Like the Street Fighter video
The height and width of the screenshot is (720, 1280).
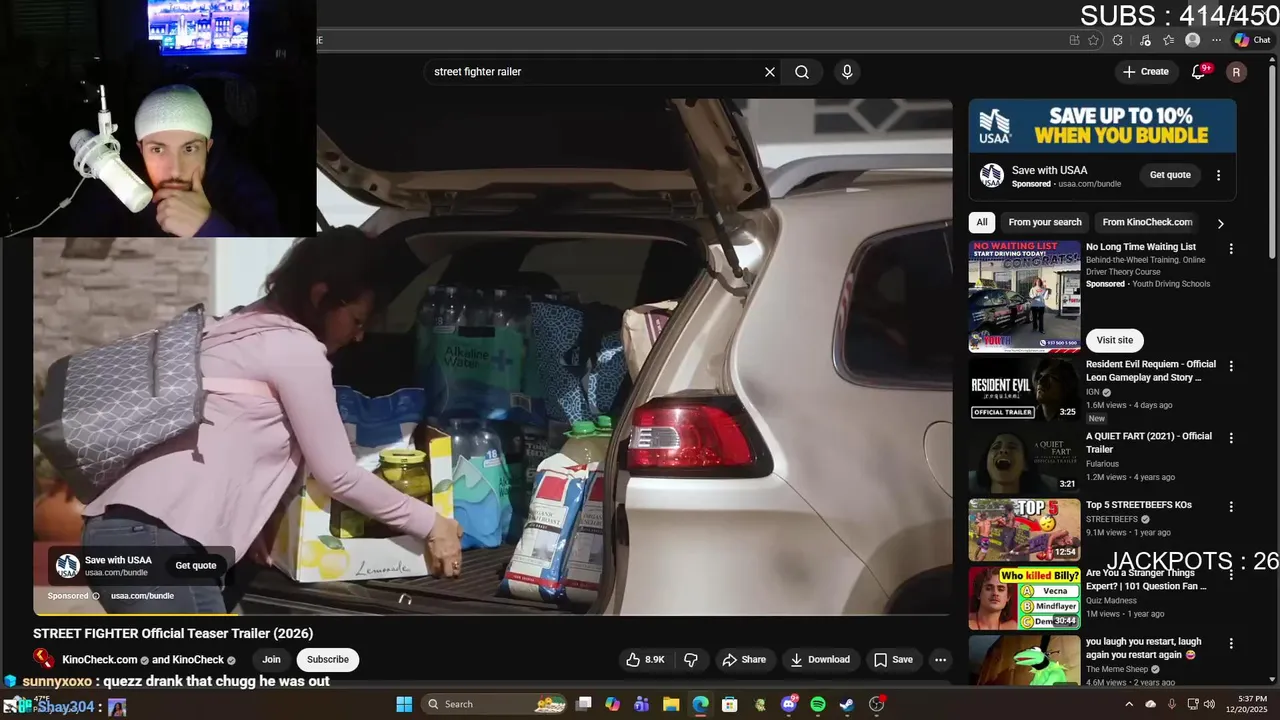click(645, 660)
